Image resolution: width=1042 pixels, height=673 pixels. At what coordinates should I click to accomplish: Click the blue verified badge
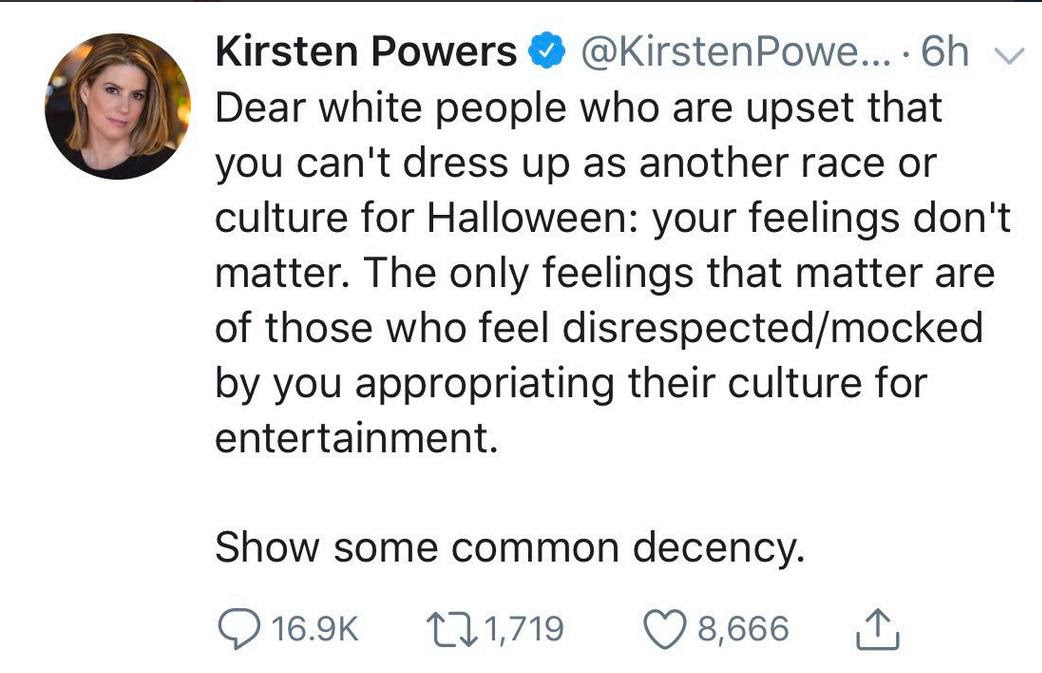[543, 53]
